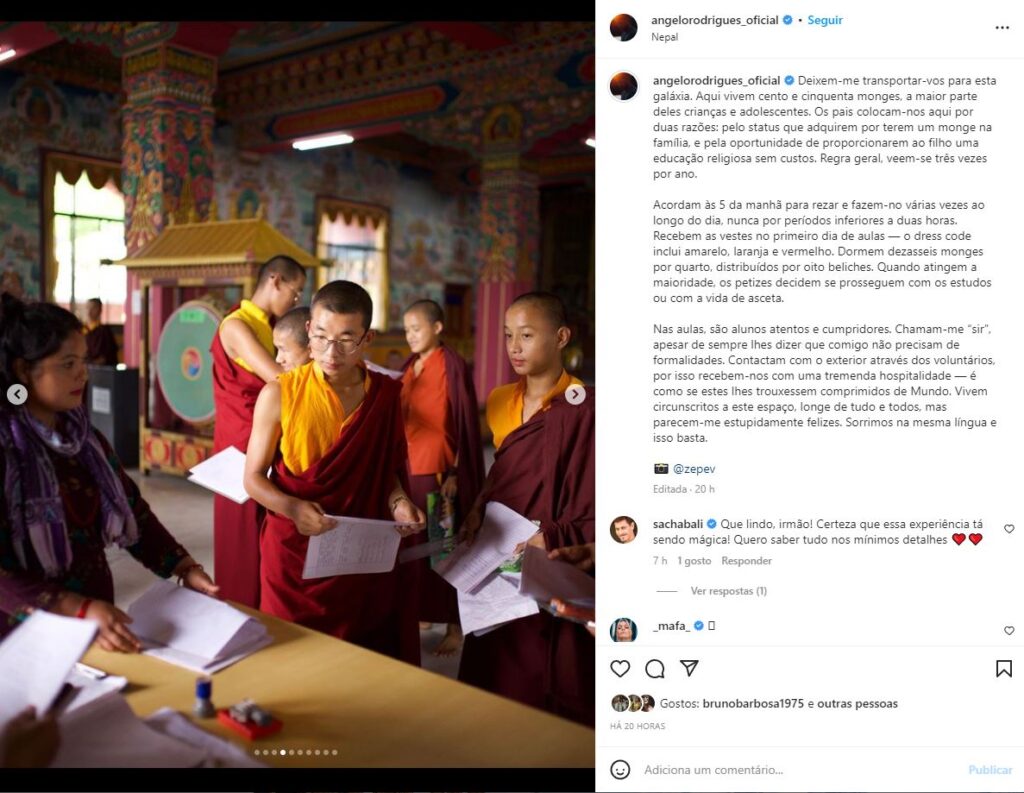Expand Ver respostas (1) replies
The width and height of the screenshot is (1024, 793).
[x=728, y=591]
